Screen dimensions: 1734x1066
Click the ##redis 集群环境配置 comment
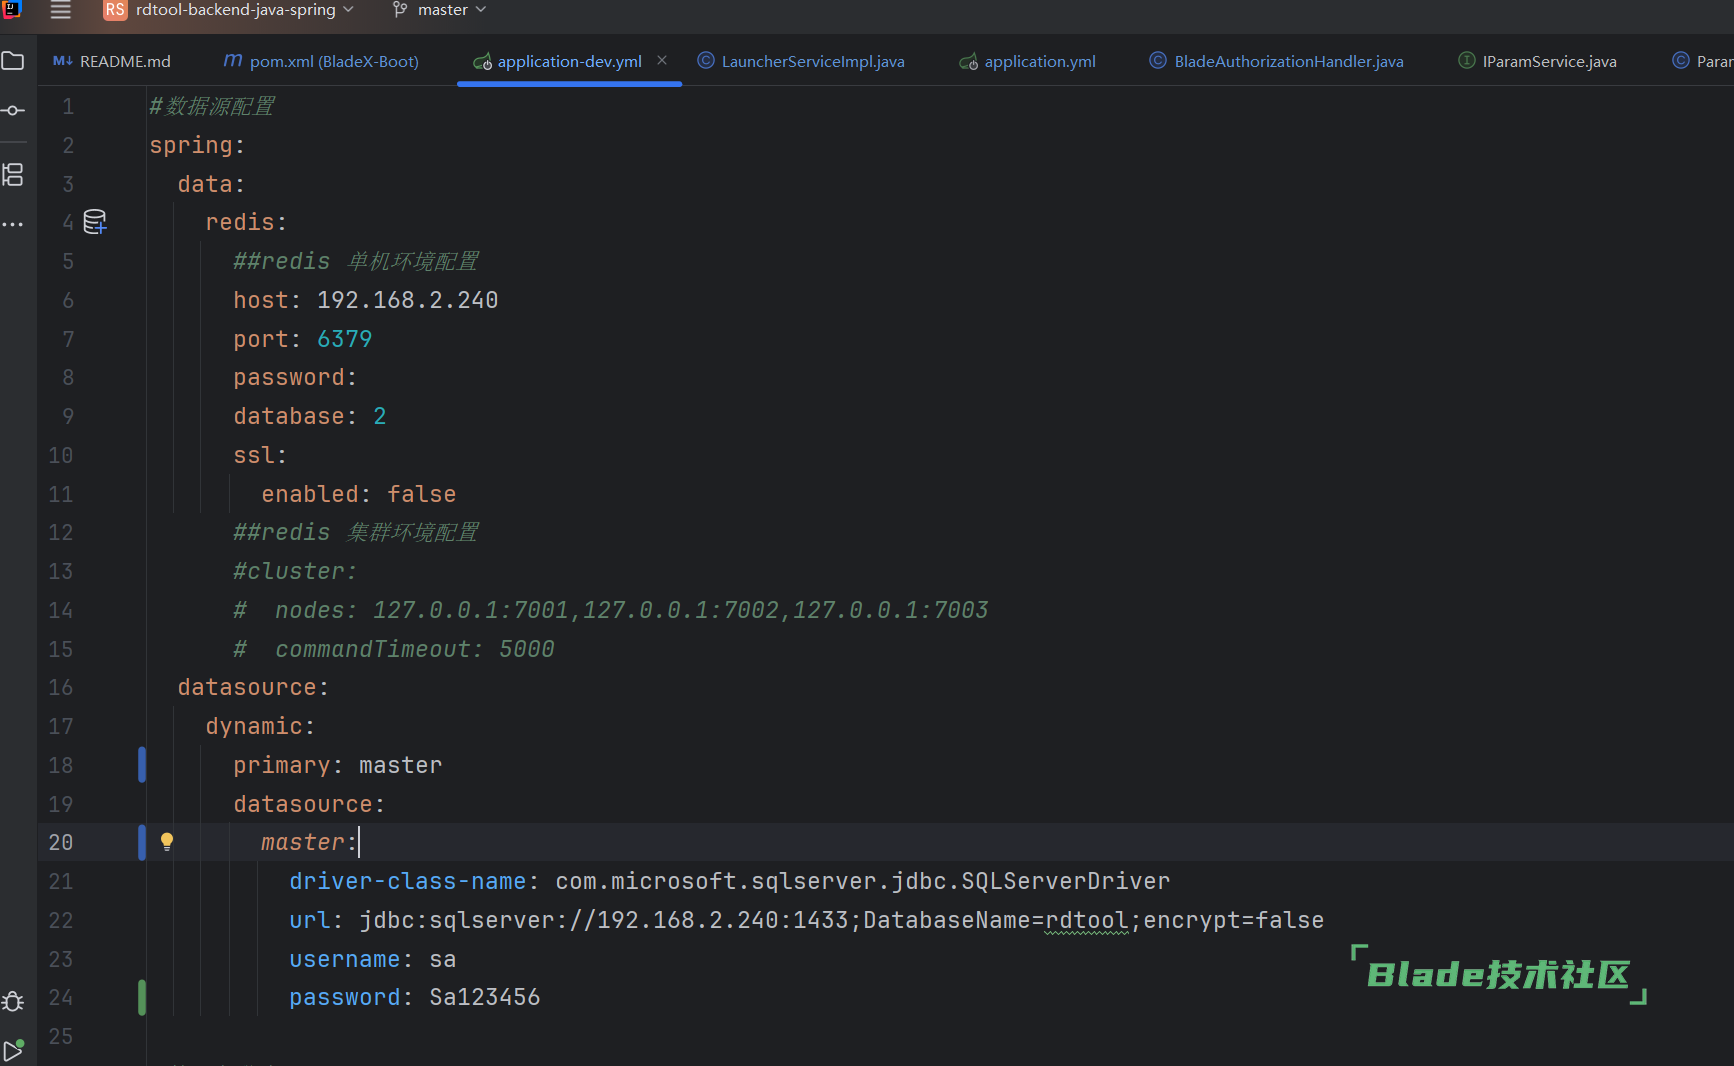(x=356, y=532)
